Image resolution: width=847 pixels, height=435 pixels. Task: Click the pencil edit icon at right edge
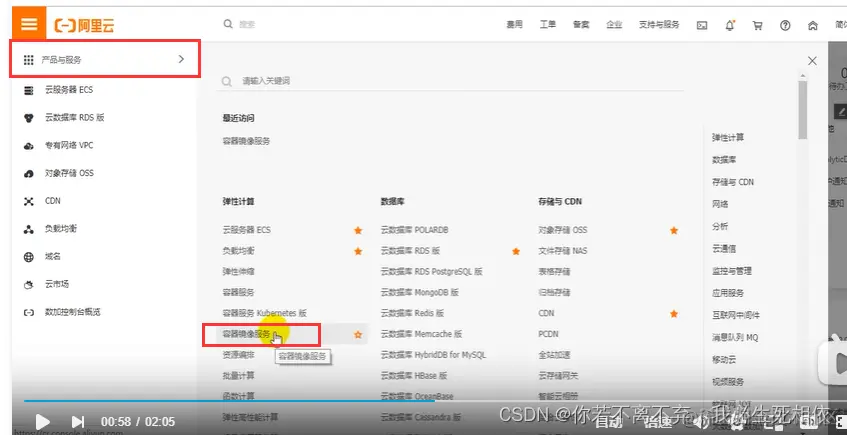click(841, 111)
